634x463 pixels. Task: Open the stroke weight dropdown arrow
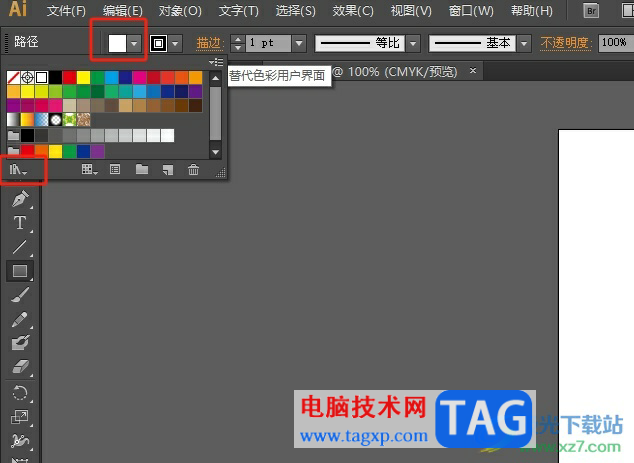299,43
